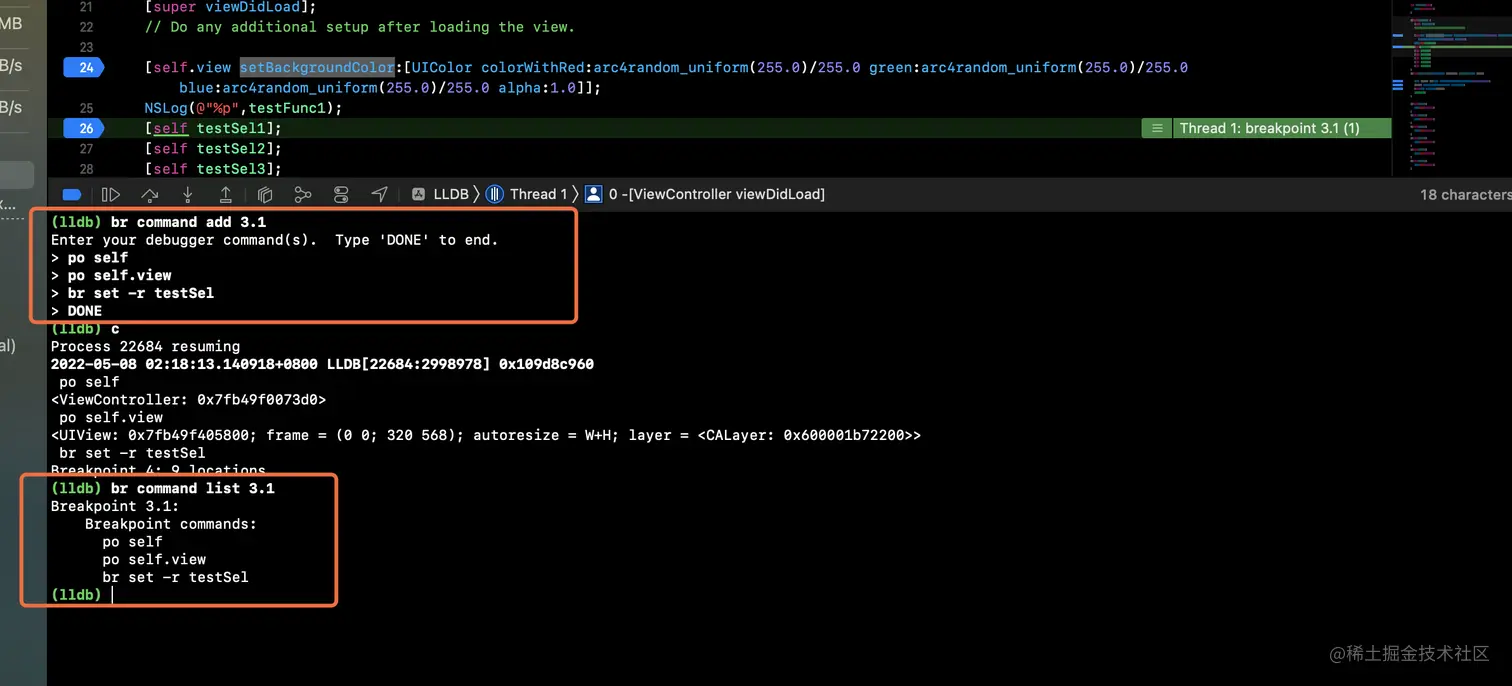Click the Continue program execution button
The height and width of the screenshot is (686, 1512).
[x=111, y=194]
